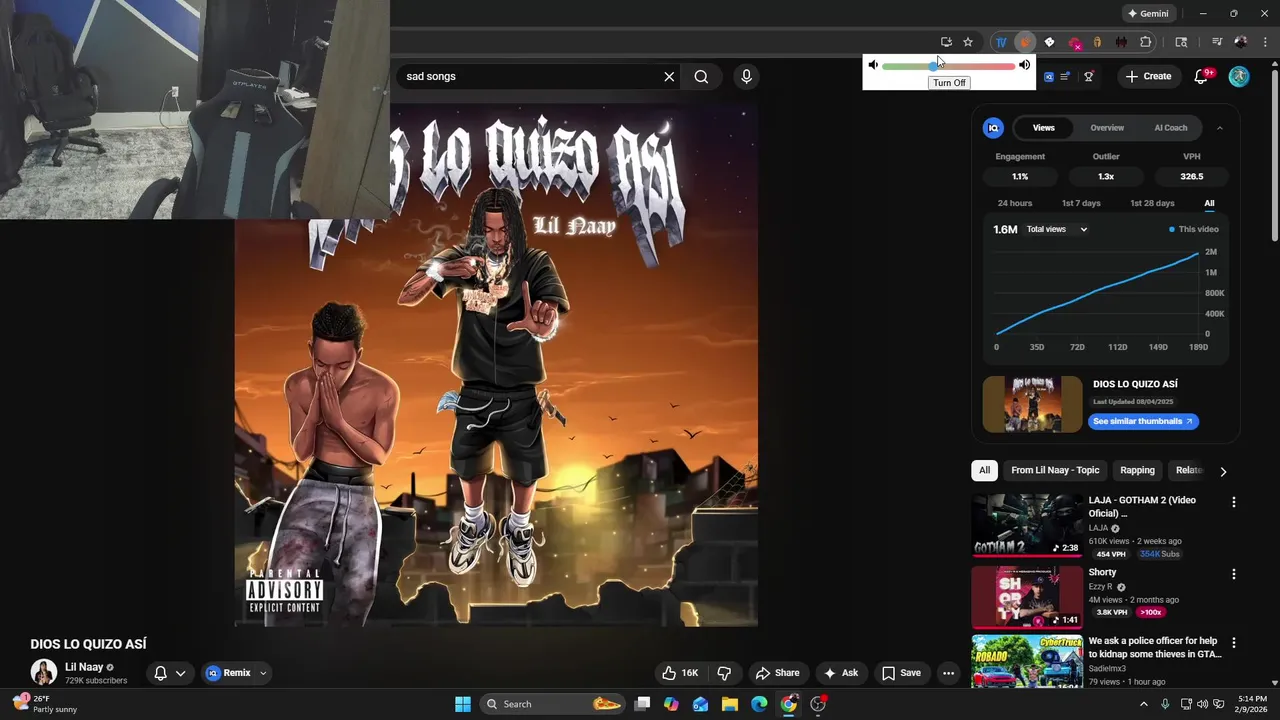Switch to the Overview tab
The width and height of the screenshot is (1280, 720).
click(x=1107, y=128)
